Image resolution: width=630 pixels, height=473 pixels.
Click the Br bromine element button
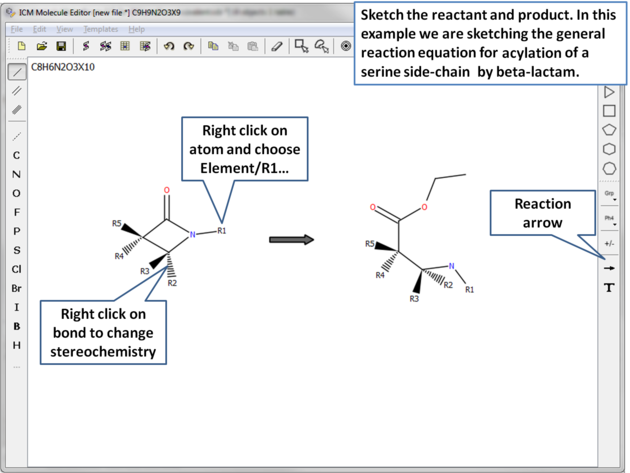click(x=16, y=288)
